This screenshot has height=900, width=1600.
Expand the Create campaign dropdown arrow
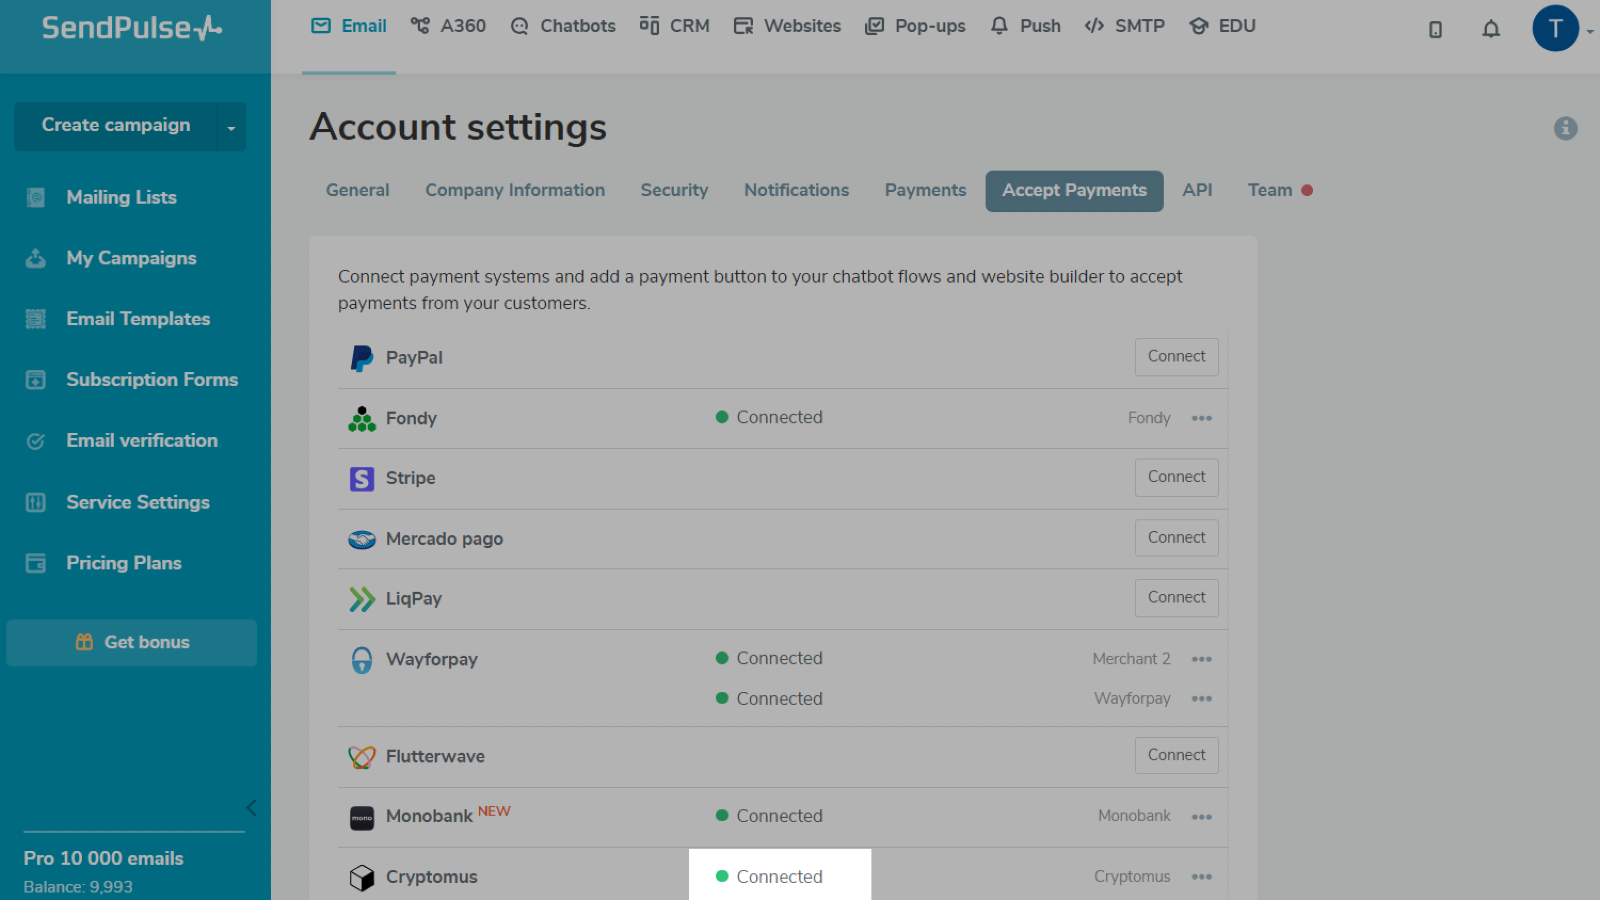pyautogui.click(x=231, y=127)
